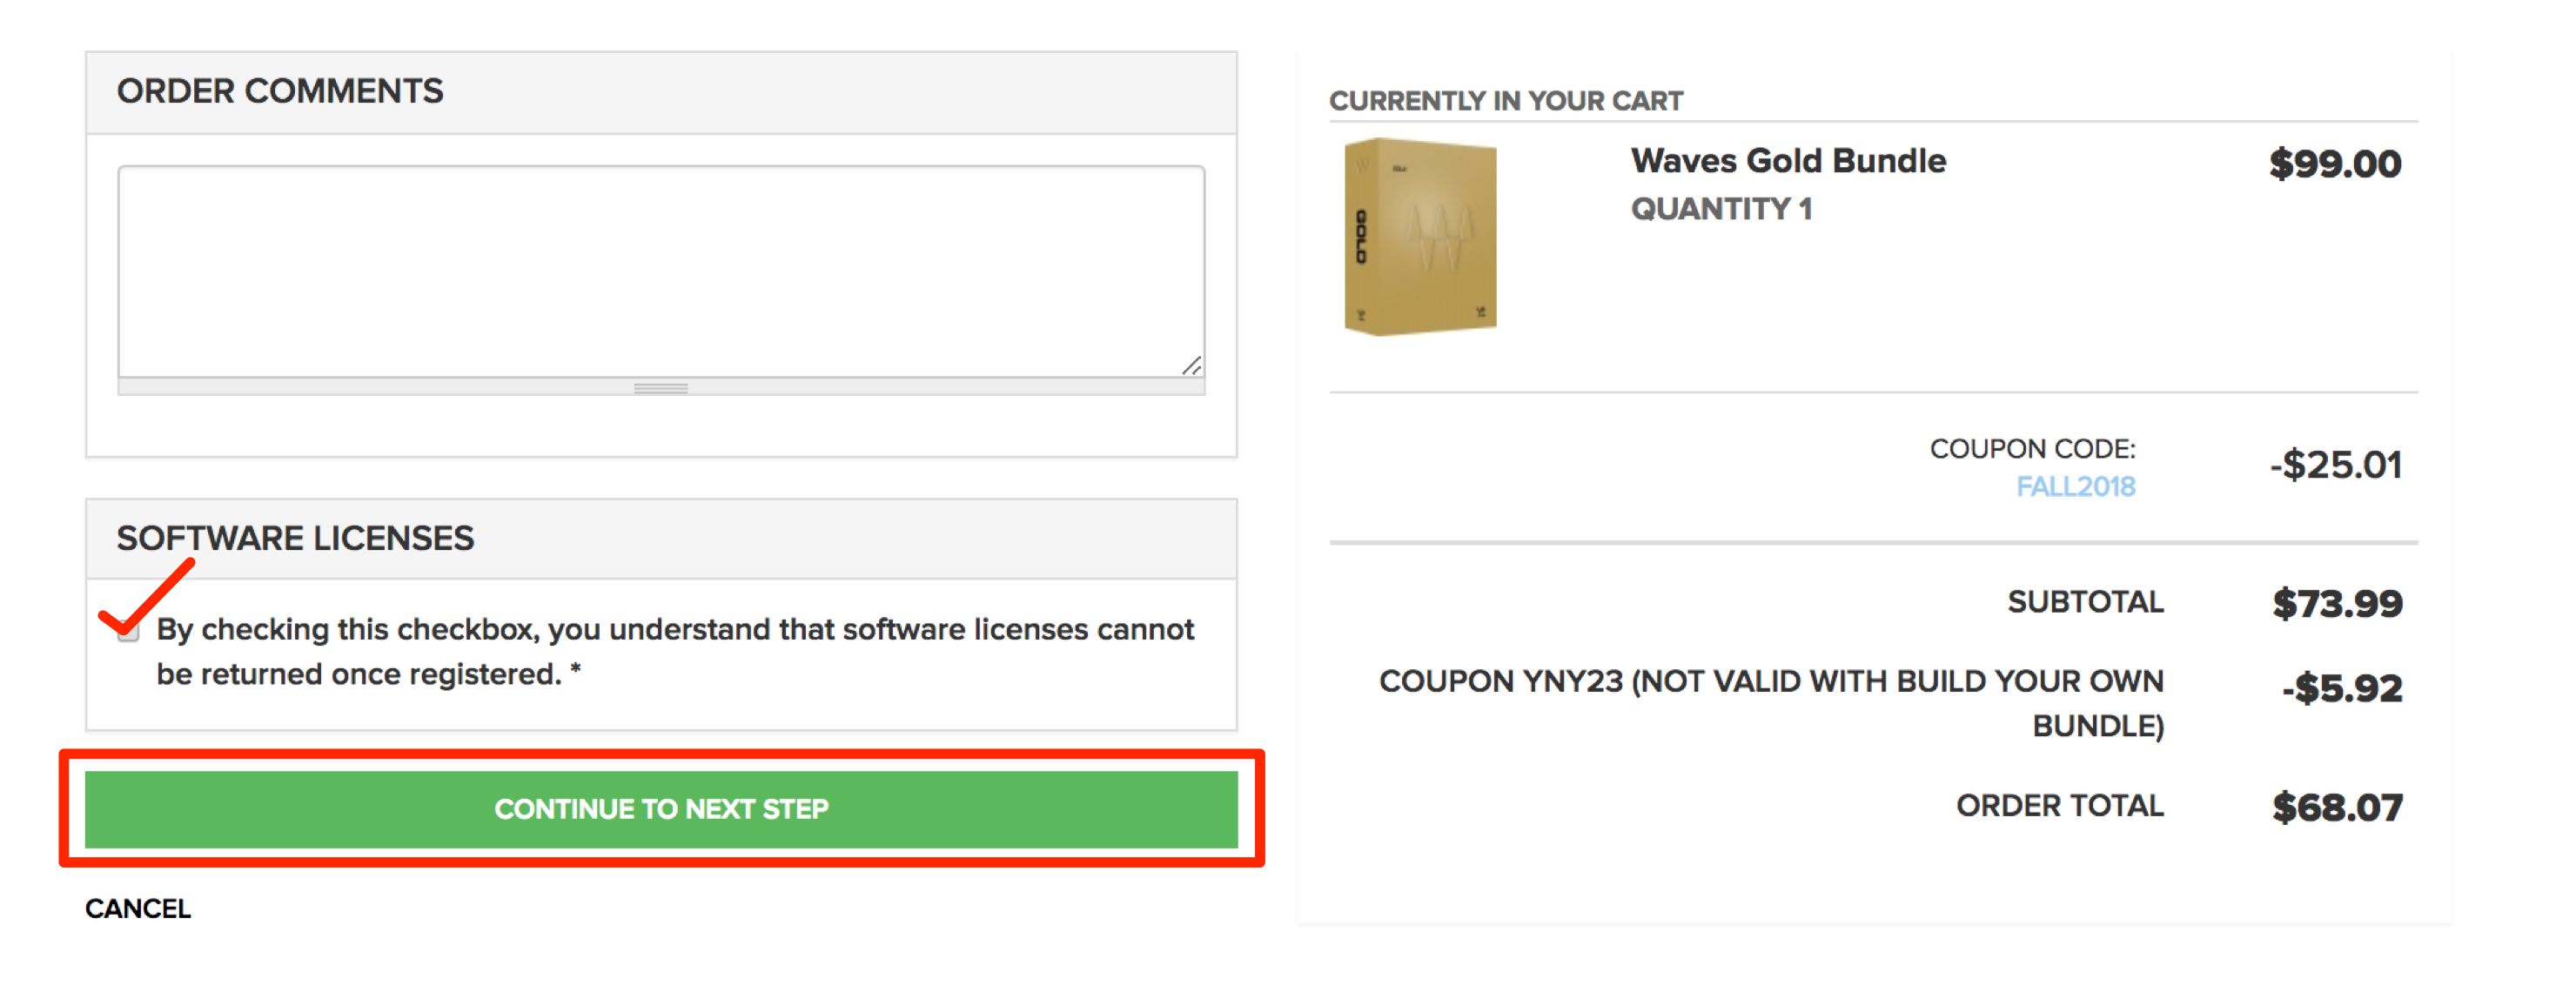Image resolution: width=2576 pixels, height=992 pixels.
Task: Click the Waves Gold Bundle product title
Action: (x=1788, y=161)
